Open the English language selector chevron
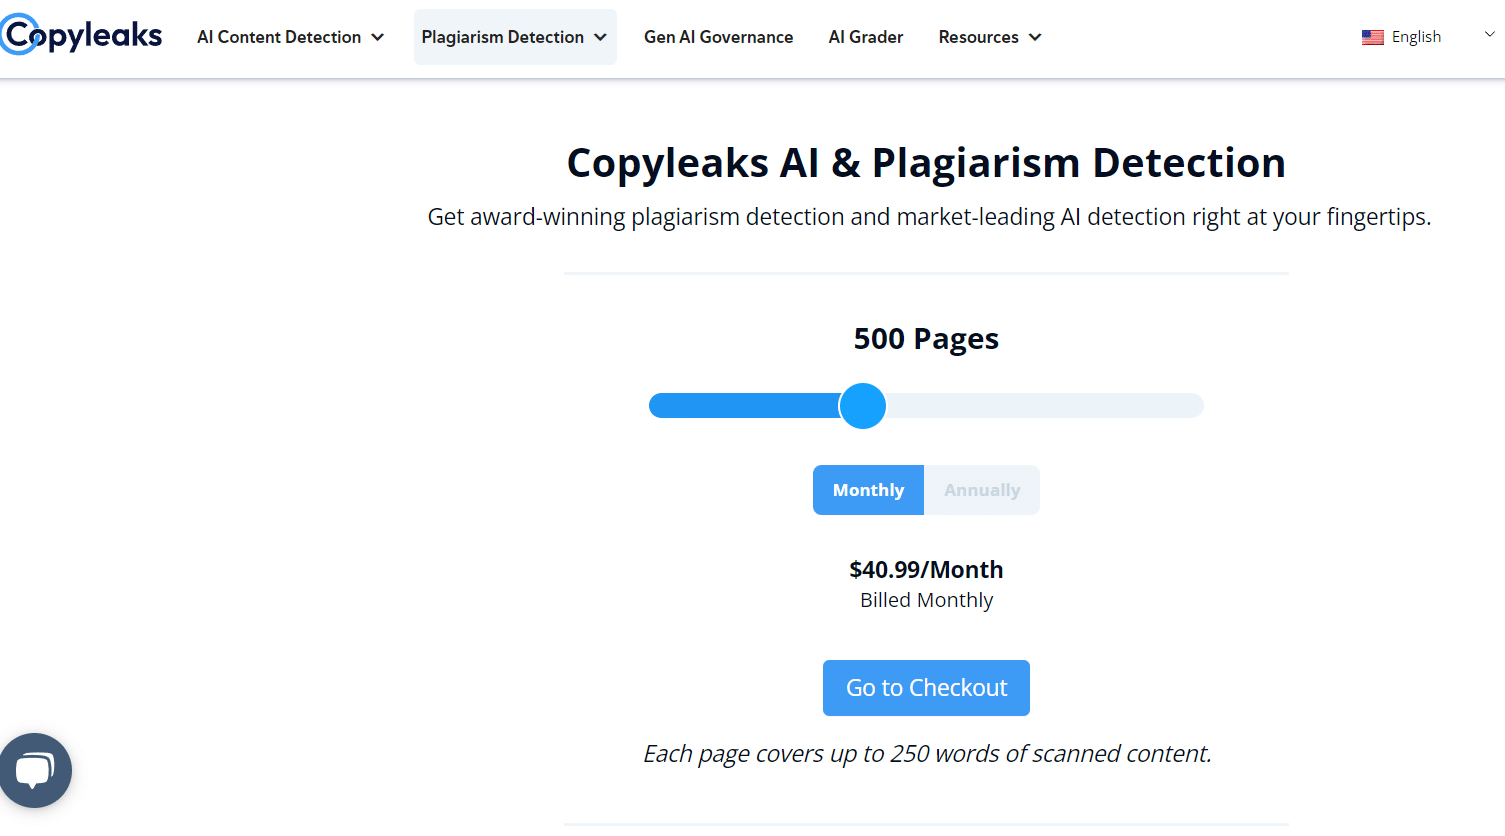The height and width of the screenshot is (836, 1505). (1489, 34)
